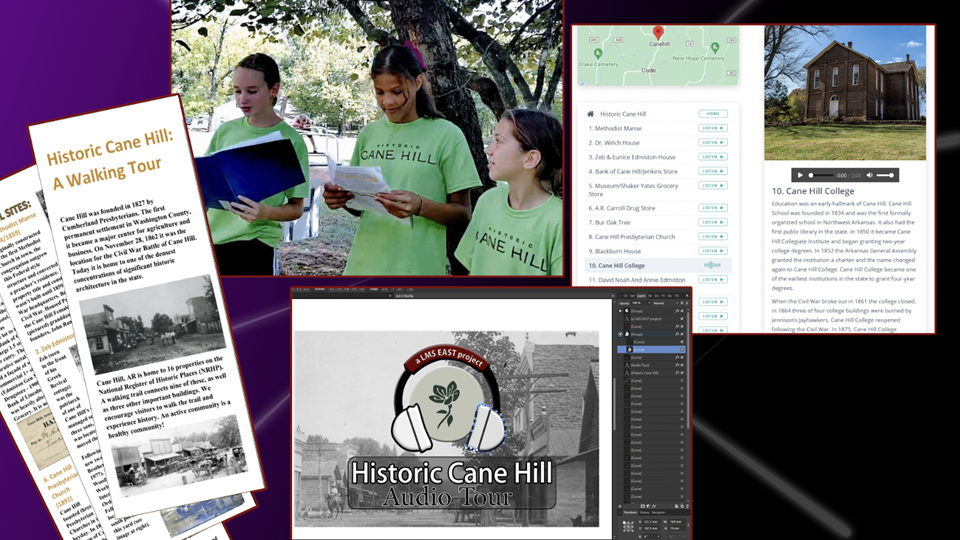Select the Historic Cane Hill text layer
The width and height of the screenshot is (960, 540).
651,373
